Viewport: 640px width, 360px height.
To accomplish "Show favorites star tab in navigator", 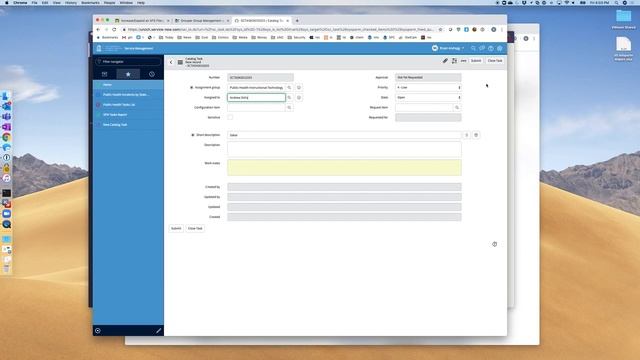I will coord(128,74).
